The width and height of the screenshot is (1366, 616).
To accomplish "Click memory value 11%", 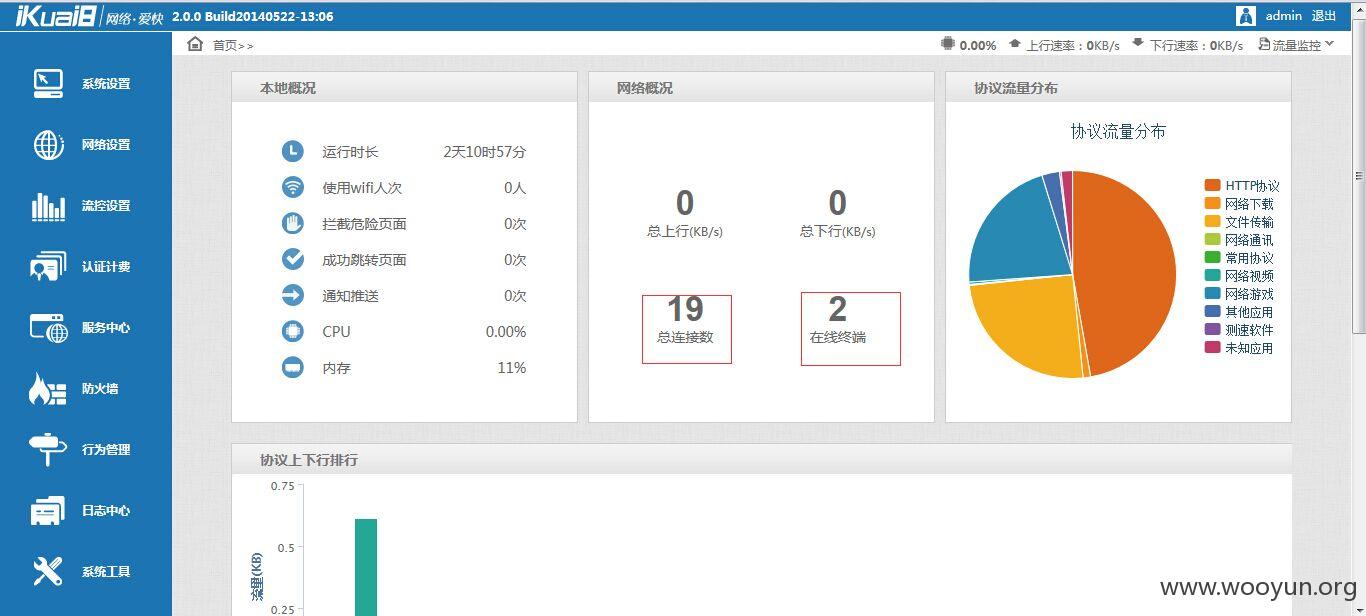I will (x=512, y=368).
